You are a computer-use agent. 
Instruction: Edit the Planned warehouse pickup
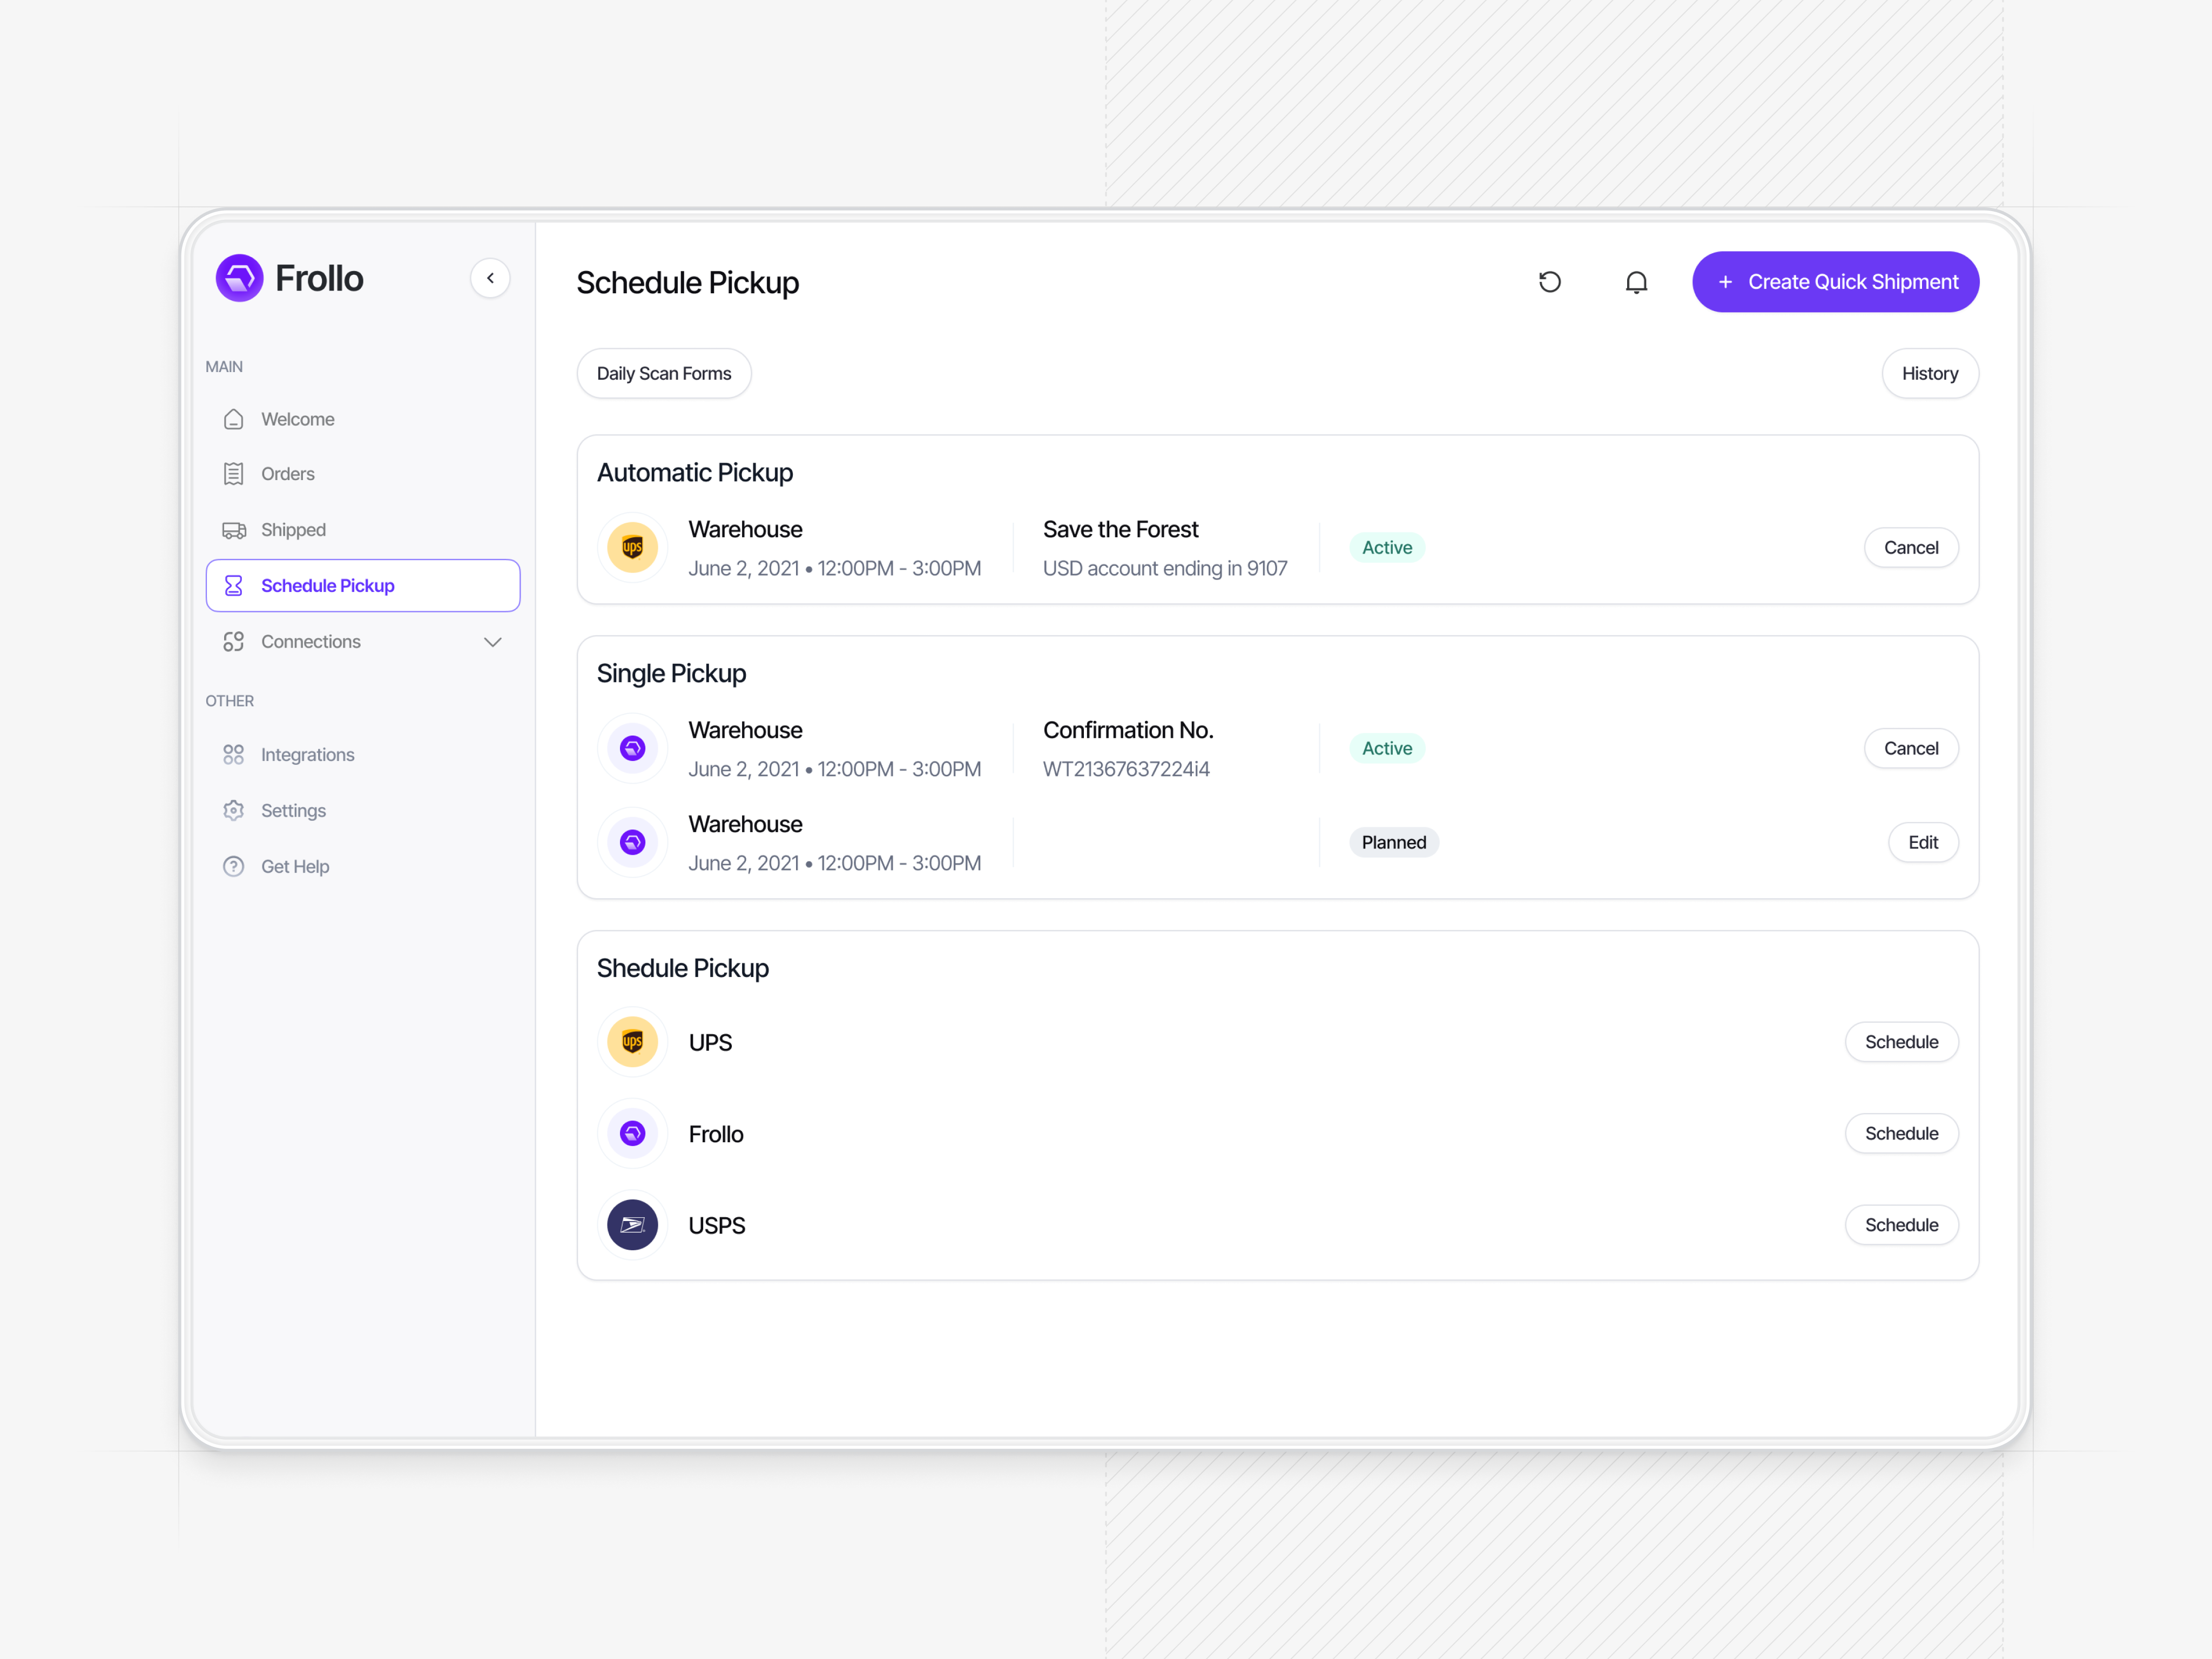tap(1922, 842)
